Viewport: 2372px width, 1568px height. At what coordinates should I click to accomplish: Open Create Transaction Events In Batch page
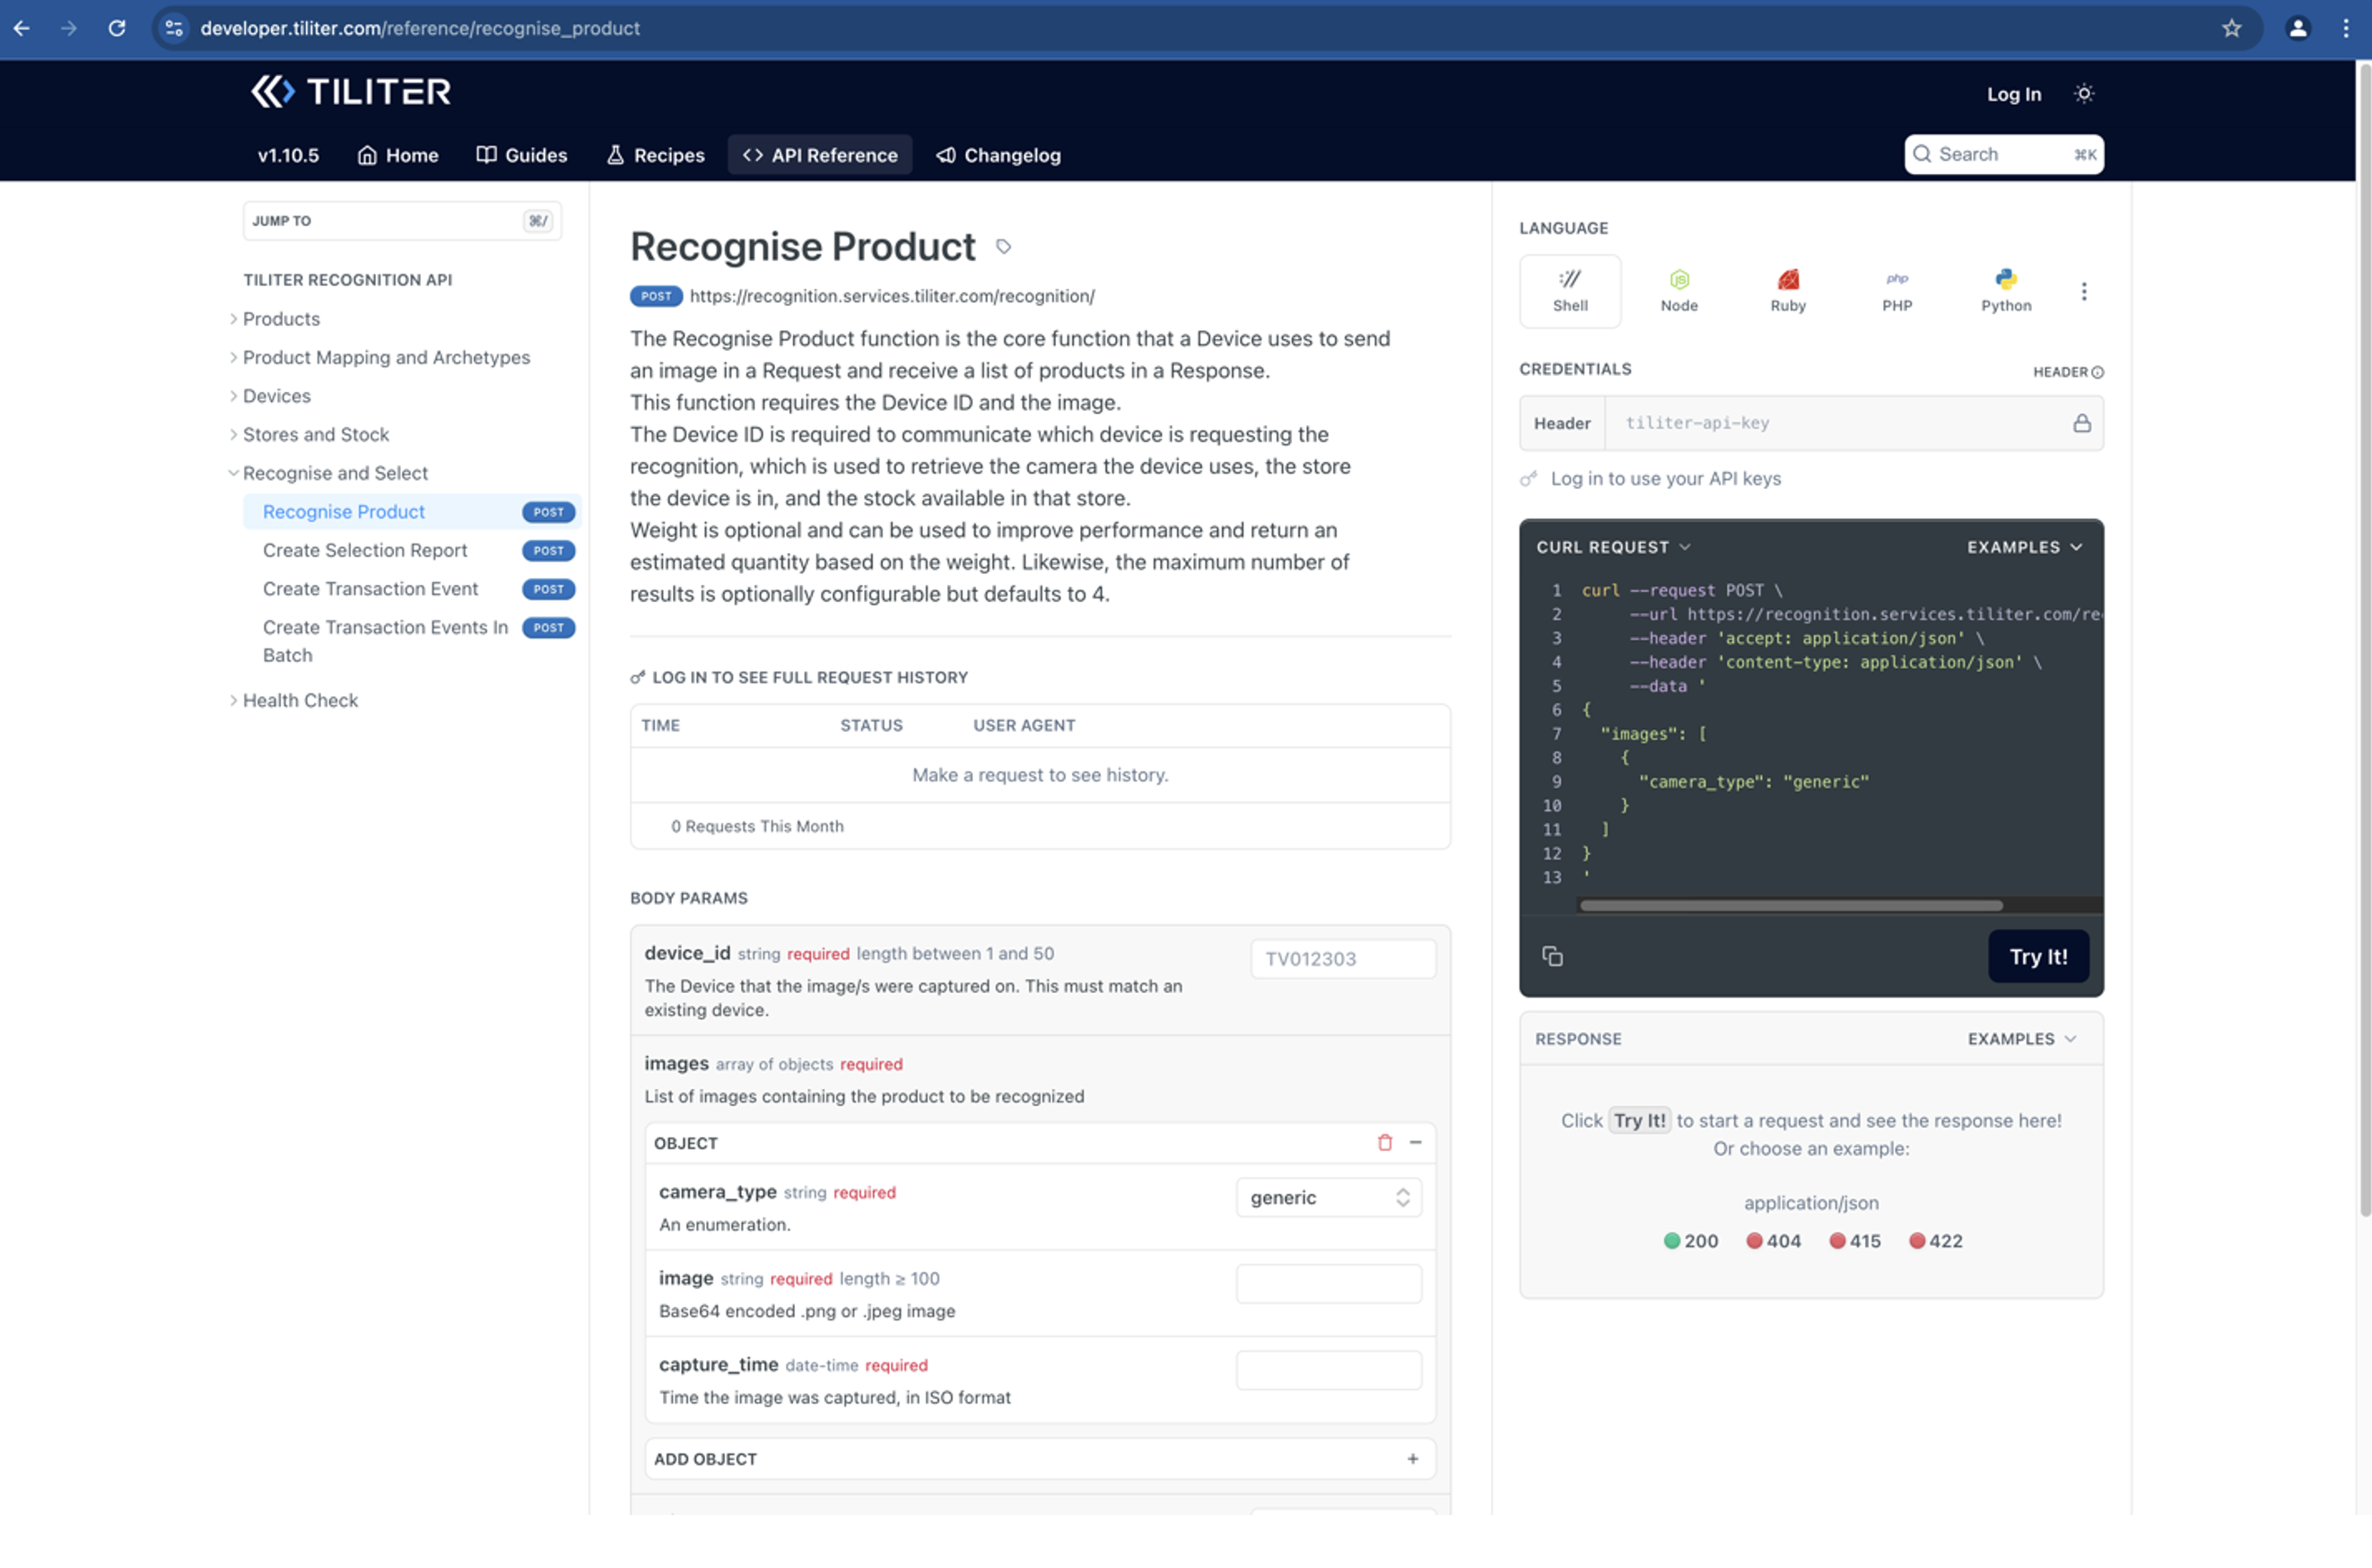pyautogui.click(x=385, y=641)
